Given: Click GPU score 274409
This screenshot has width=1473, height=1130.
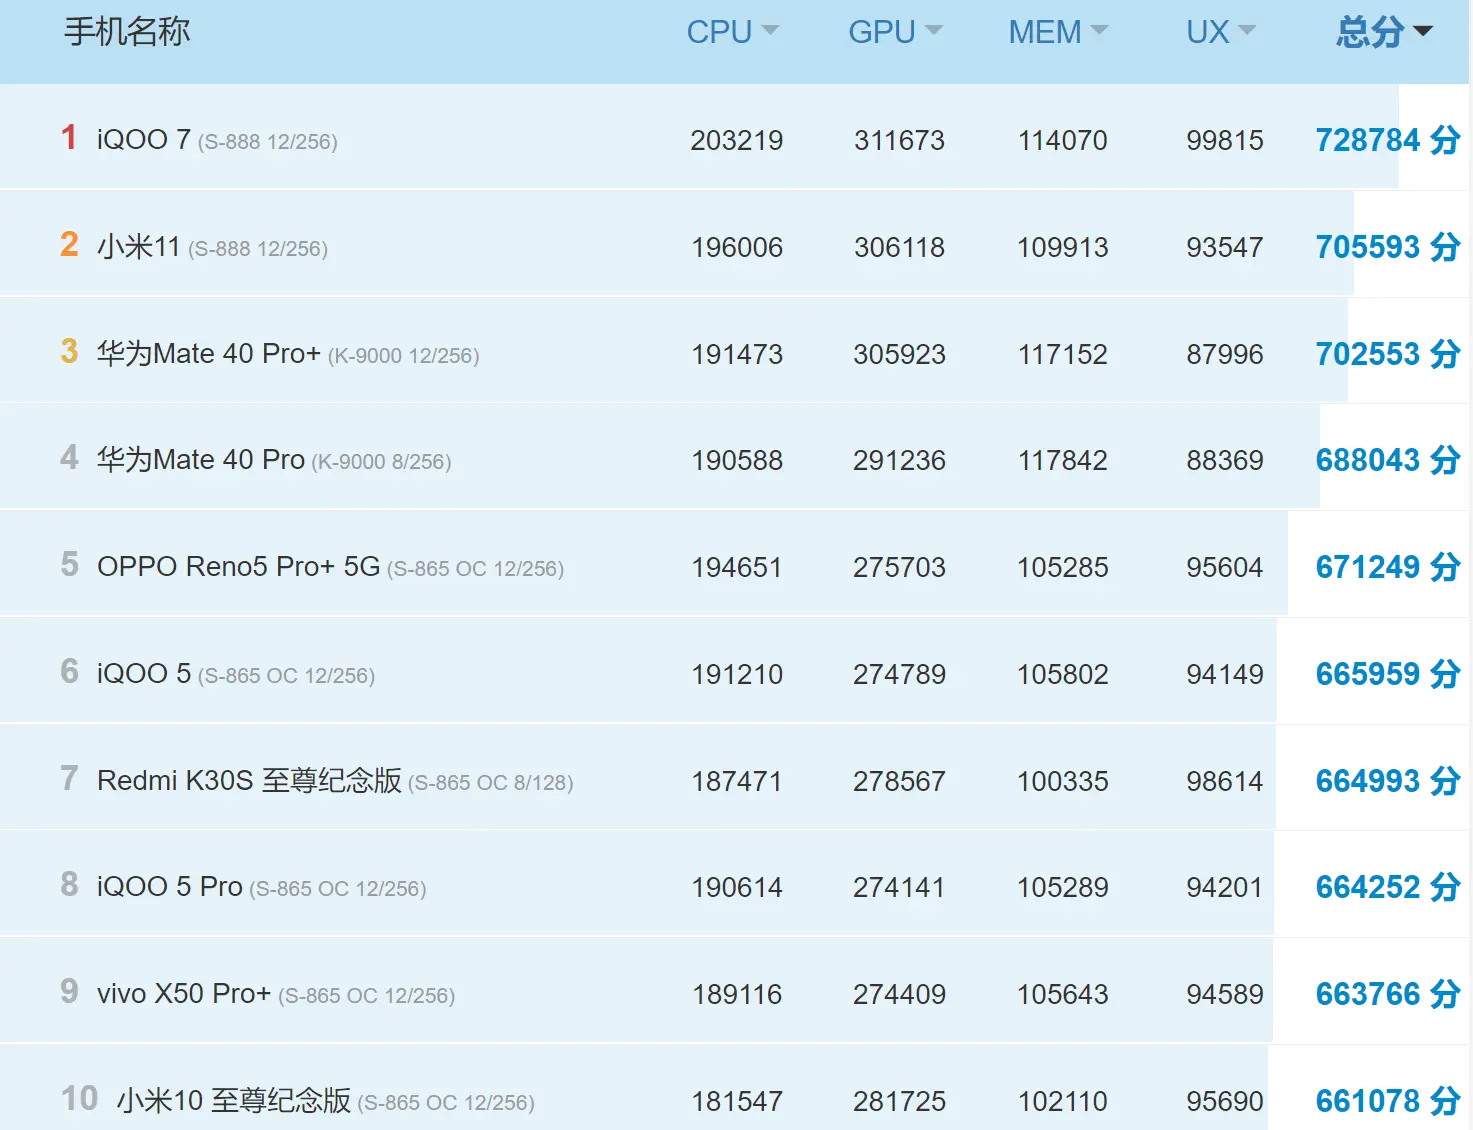Looking at the screenshot, I should pos(899,994).
